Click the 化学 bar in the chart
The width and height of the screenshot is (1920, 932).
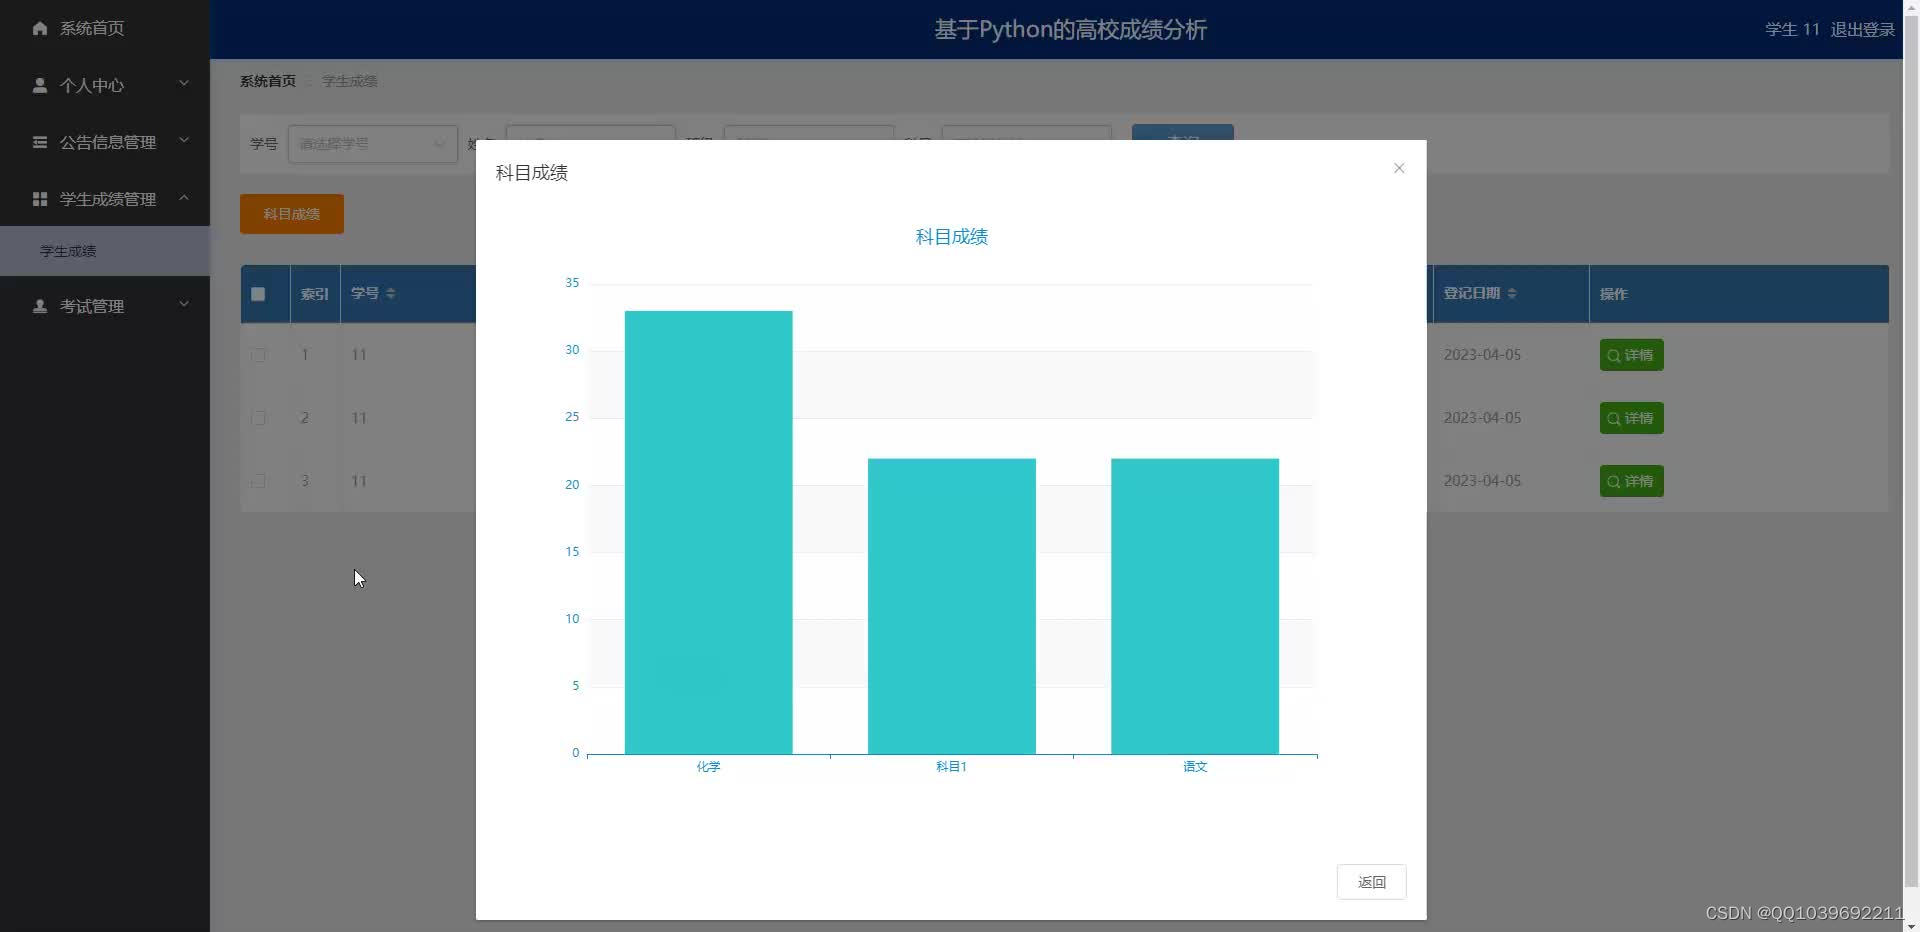[x=708, y=530]
